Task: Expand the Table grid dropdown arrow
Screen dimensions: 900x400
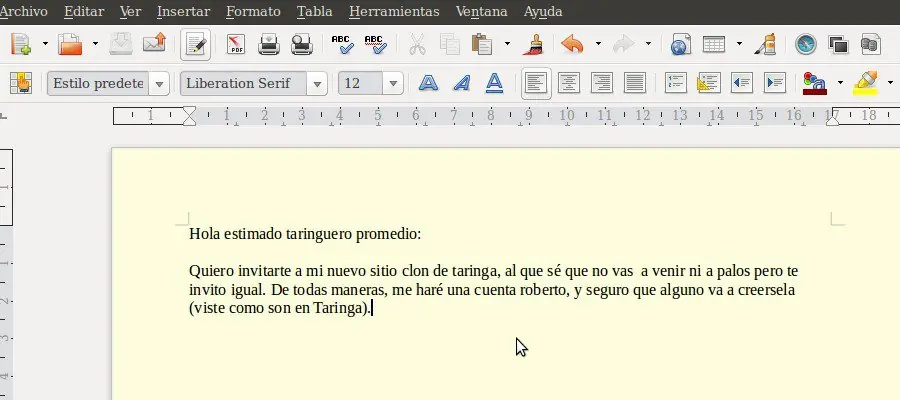Action: pyautogui.click(x=739, y=44)
